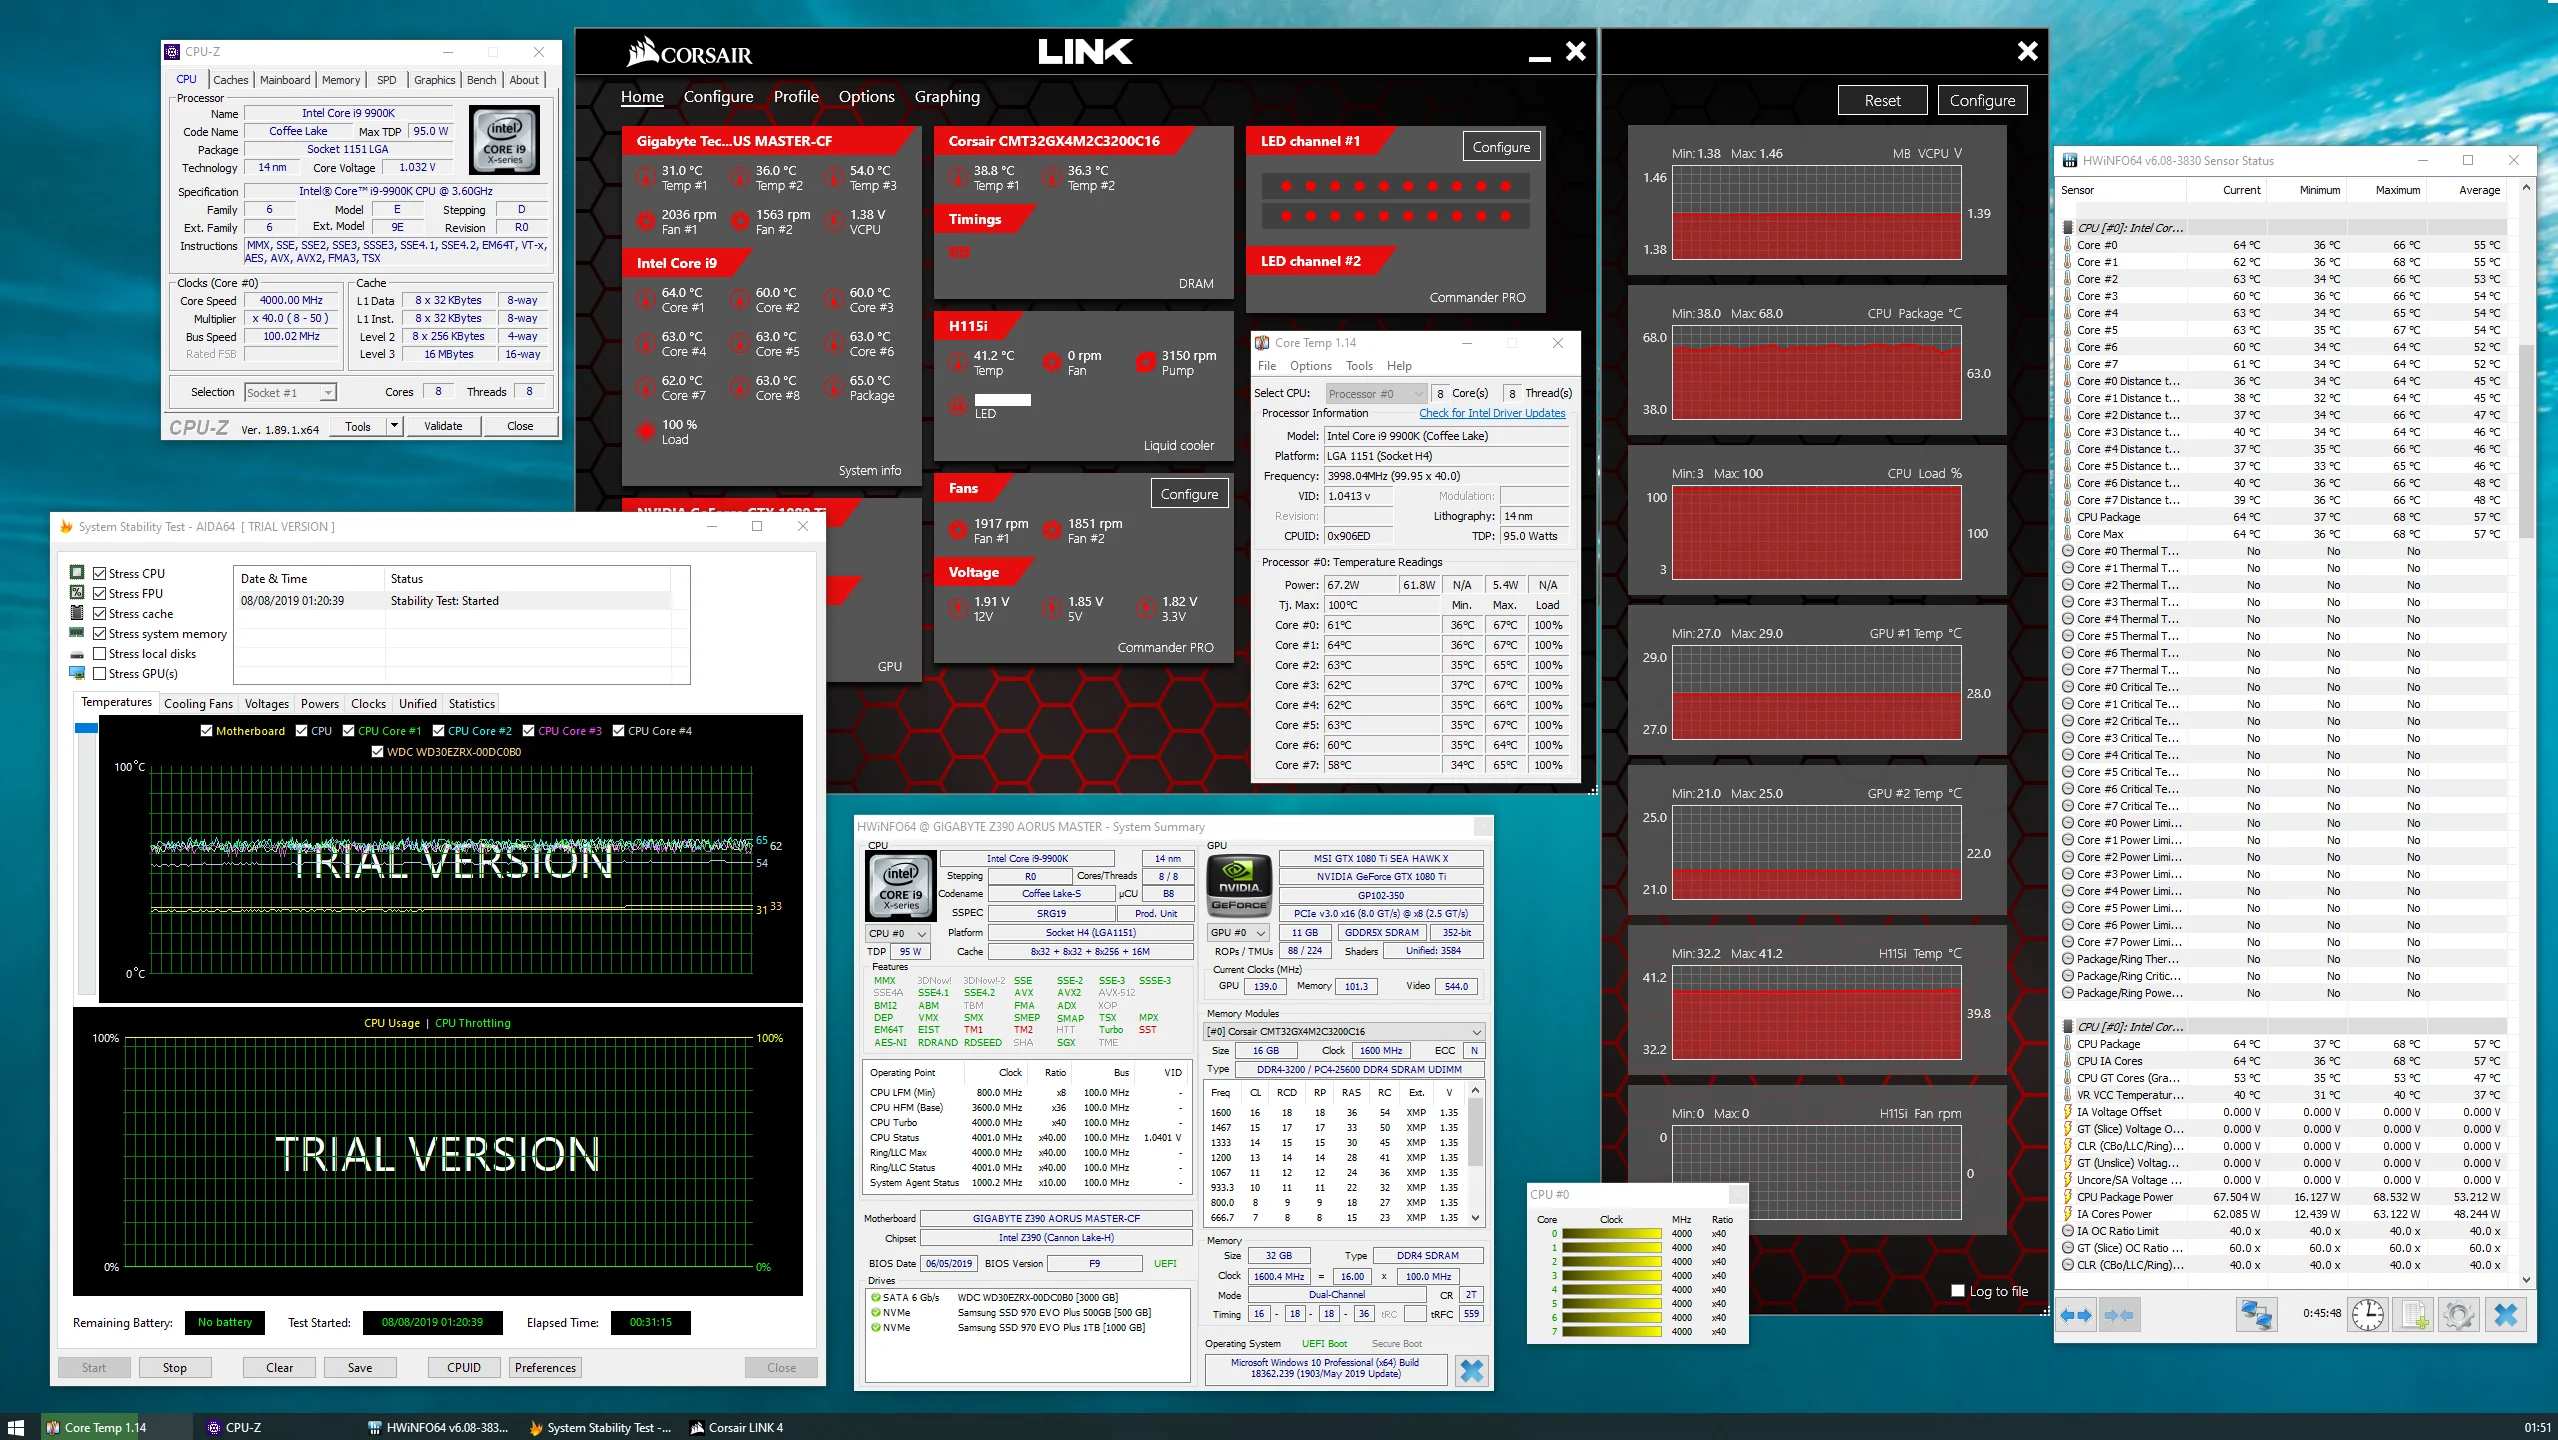
Task: Click HWiNFO Sensor Status blue X close icon
Action: [x=2506, y=1314]
